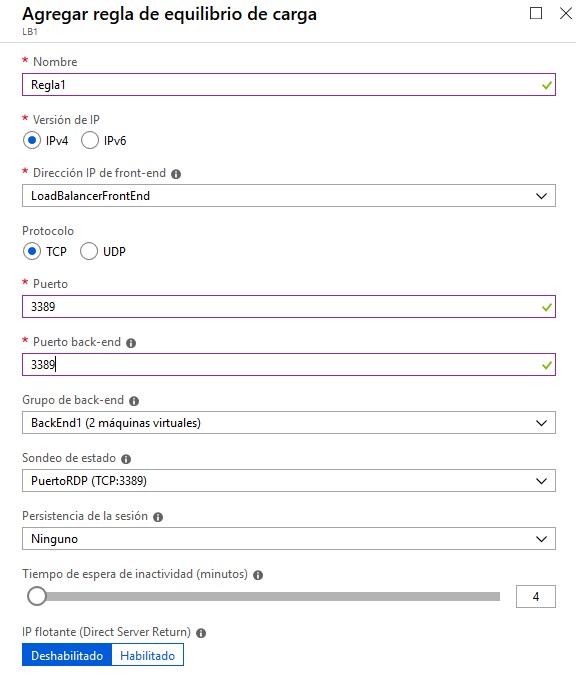Screen dimensions: 576x679
Task: Expand the BackEnd1 back-end group dropdown
Action: point(289,423)
